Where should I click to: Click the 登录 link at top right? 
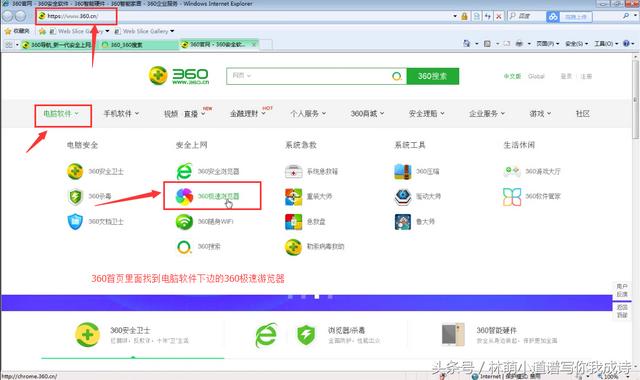566,76
